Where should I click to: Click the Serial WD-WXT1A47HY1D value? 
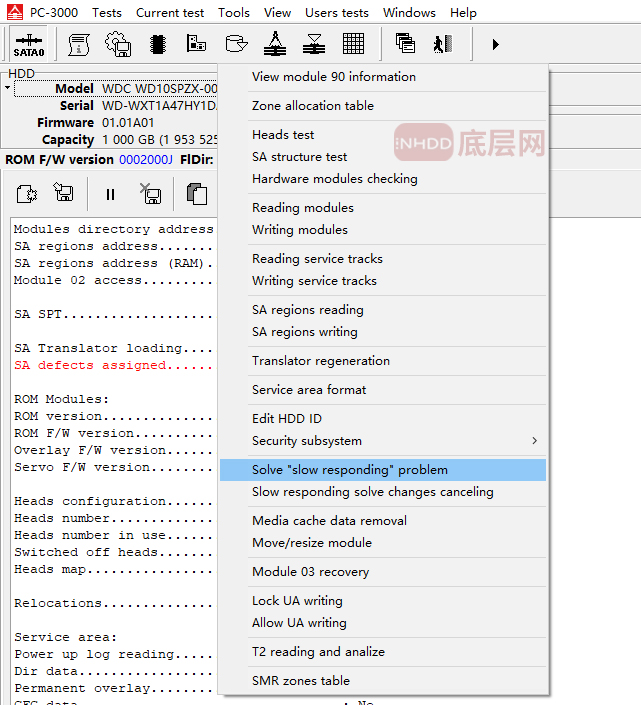(x=159, y=106)
